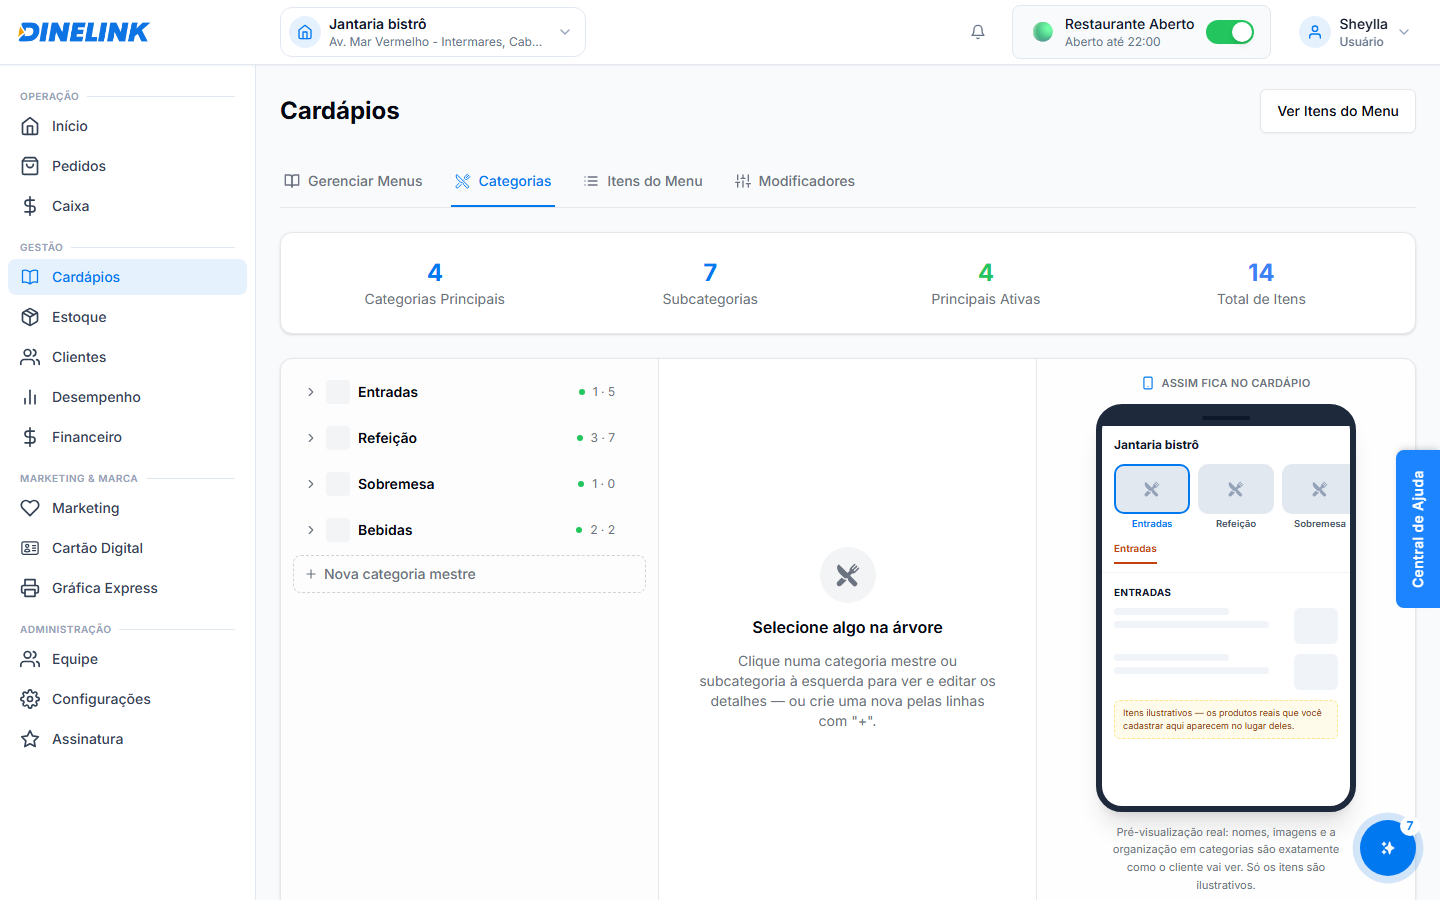Open Estoque in the sidebar
Image resolution: width=1440 pixels, height=900 pixels.
point(127,317)
